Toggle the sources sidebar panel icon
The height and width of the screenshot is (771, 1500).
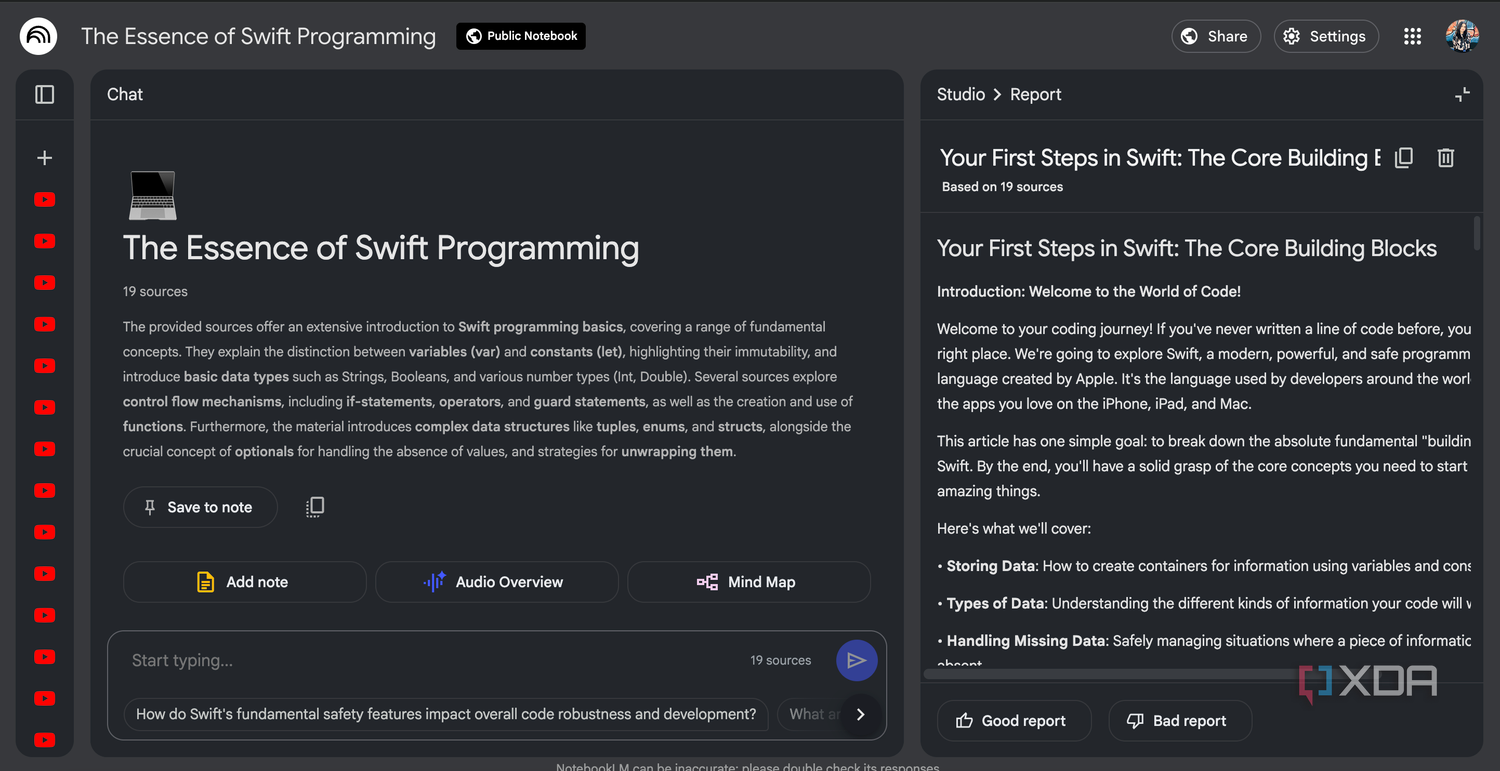coord(45,94)
